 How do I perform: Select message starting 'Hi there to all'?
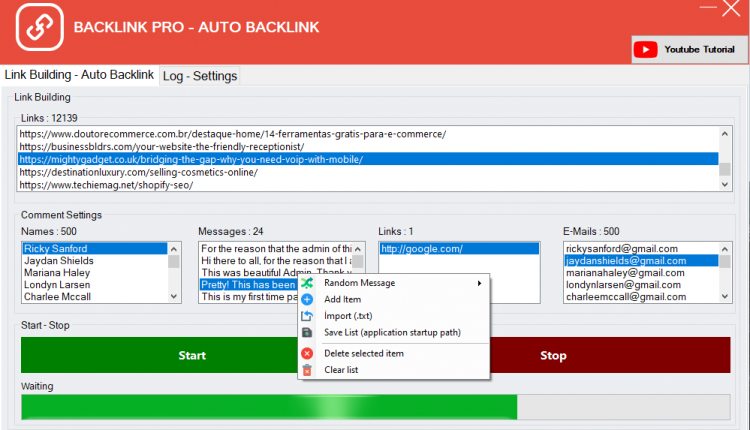click(x=276, y=261)
